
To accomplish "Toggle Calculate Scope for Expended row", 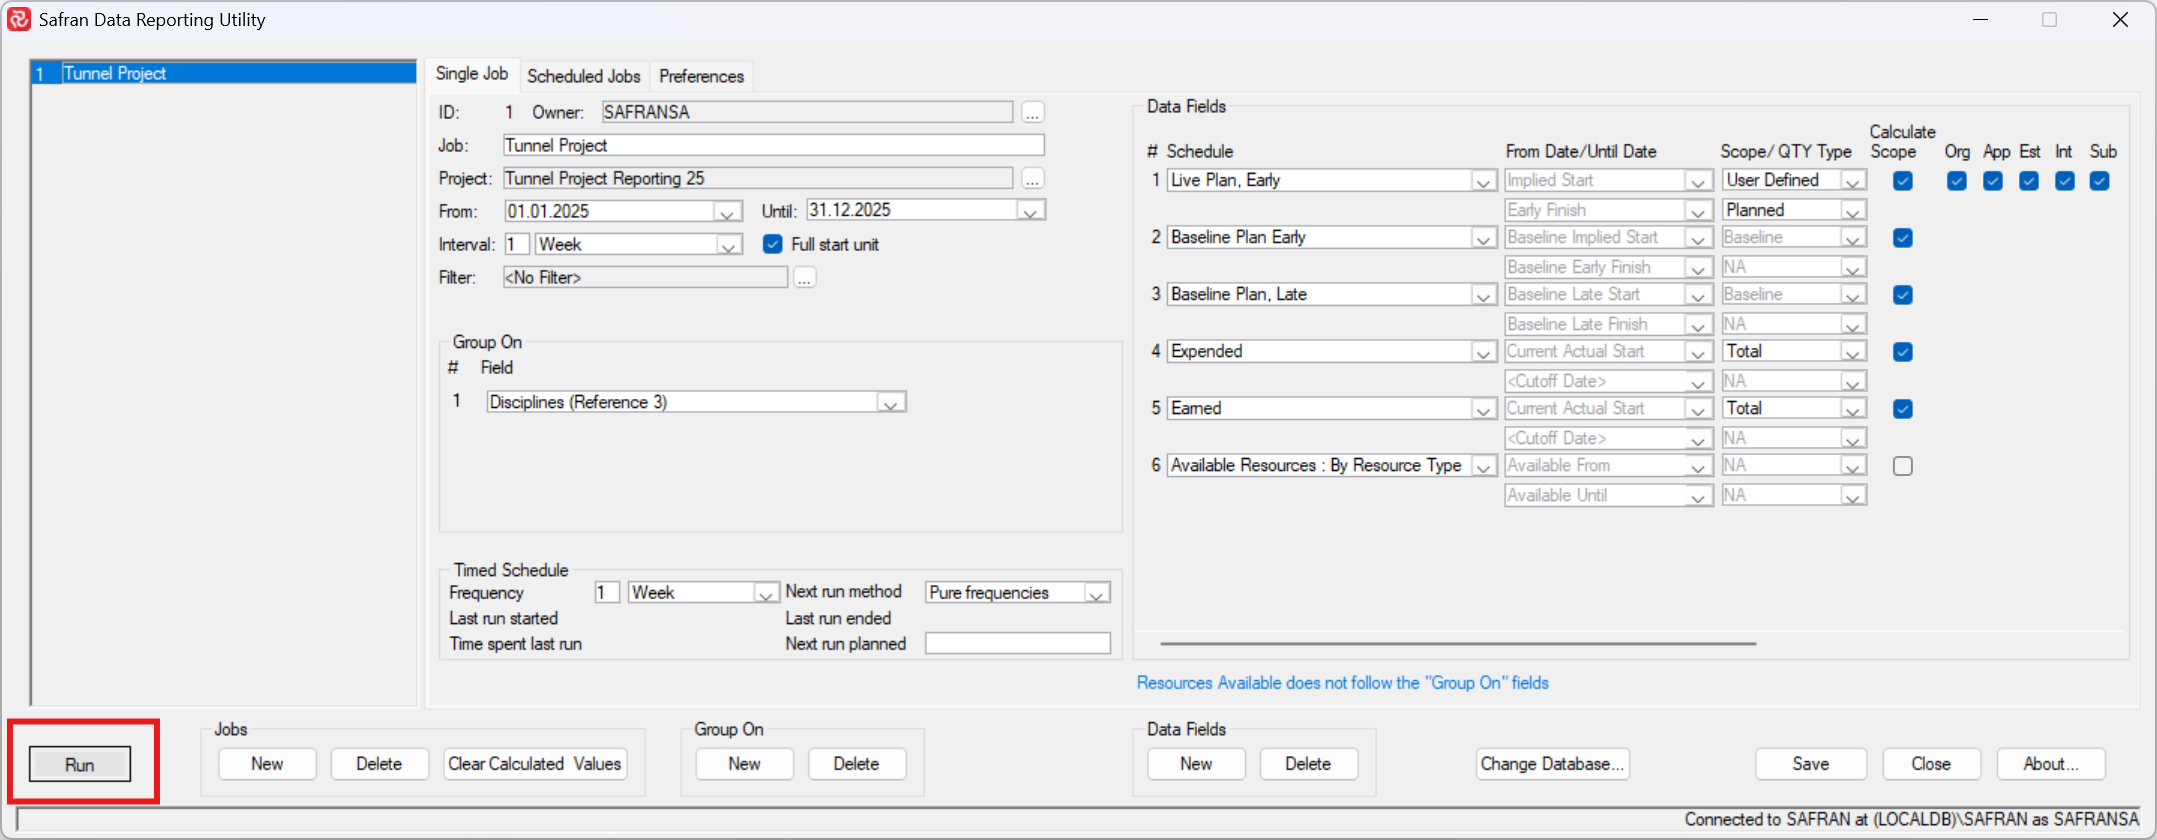I will pyautogui.click(x=1903, y=352).
